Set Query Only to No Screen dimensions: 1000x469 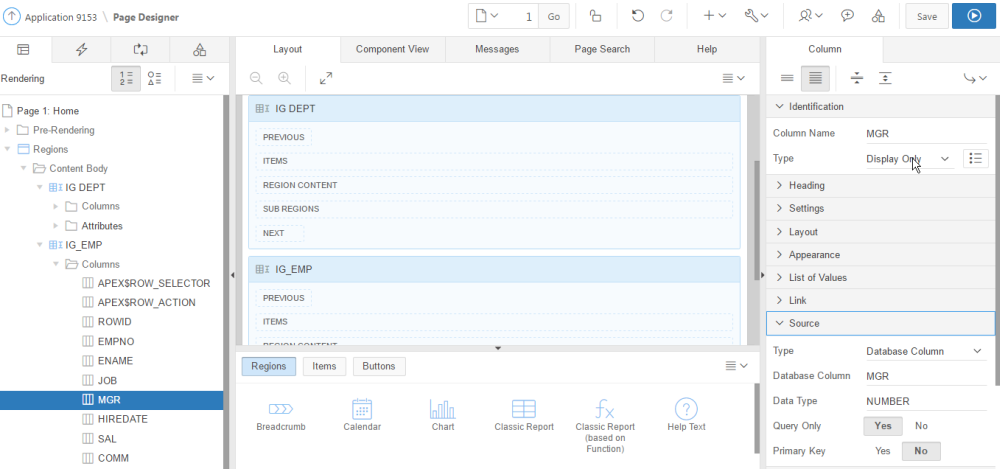click(922, 426)
